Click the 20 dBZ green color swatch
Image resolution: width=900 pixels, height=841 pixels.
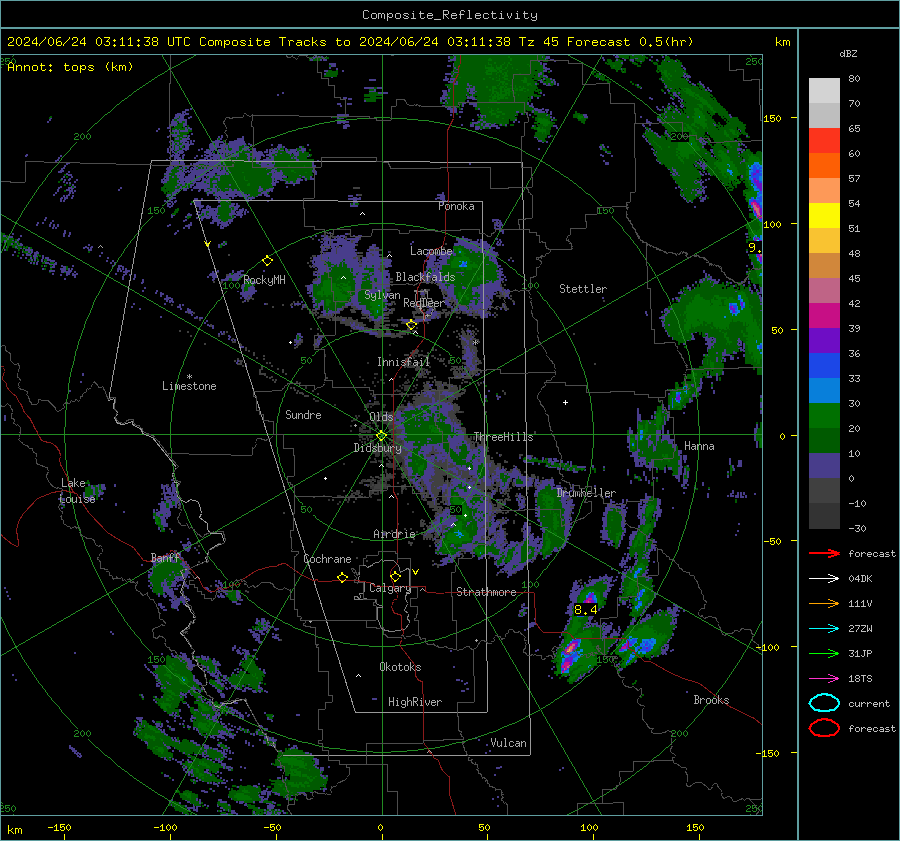coord(824,415)
